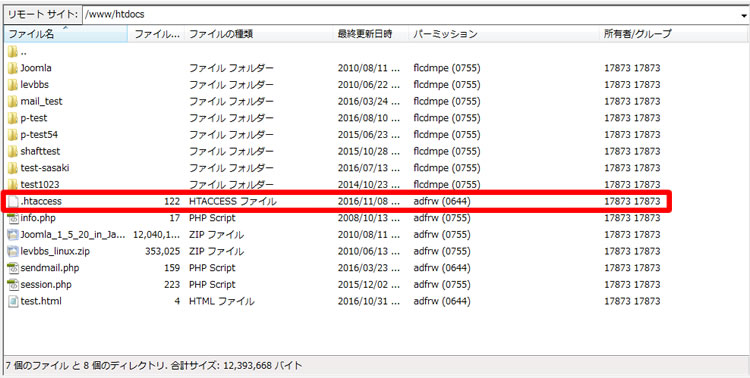750x378 pixels.
Task: Click the .htaccess file icon
Action: click(13, 201)
